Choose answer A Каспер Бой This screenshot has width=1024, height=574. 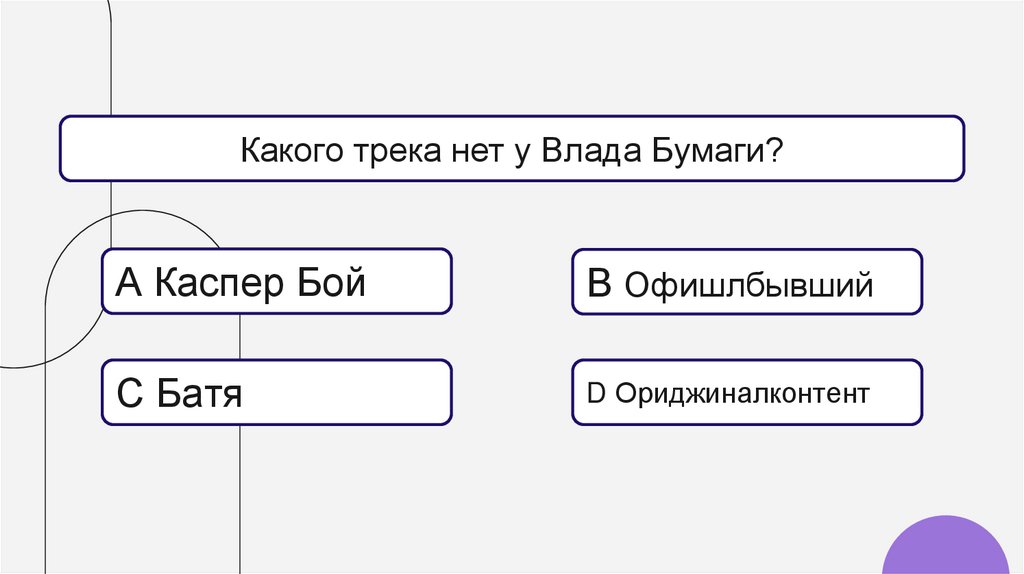pyautogui.click(x=277, y=283)
